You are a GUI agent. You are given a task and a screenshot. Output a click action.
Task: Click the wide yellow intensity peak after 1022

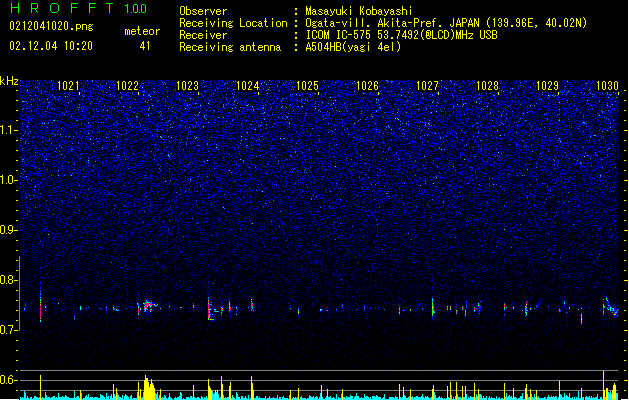pyautogui.click(x=149, y=388)
